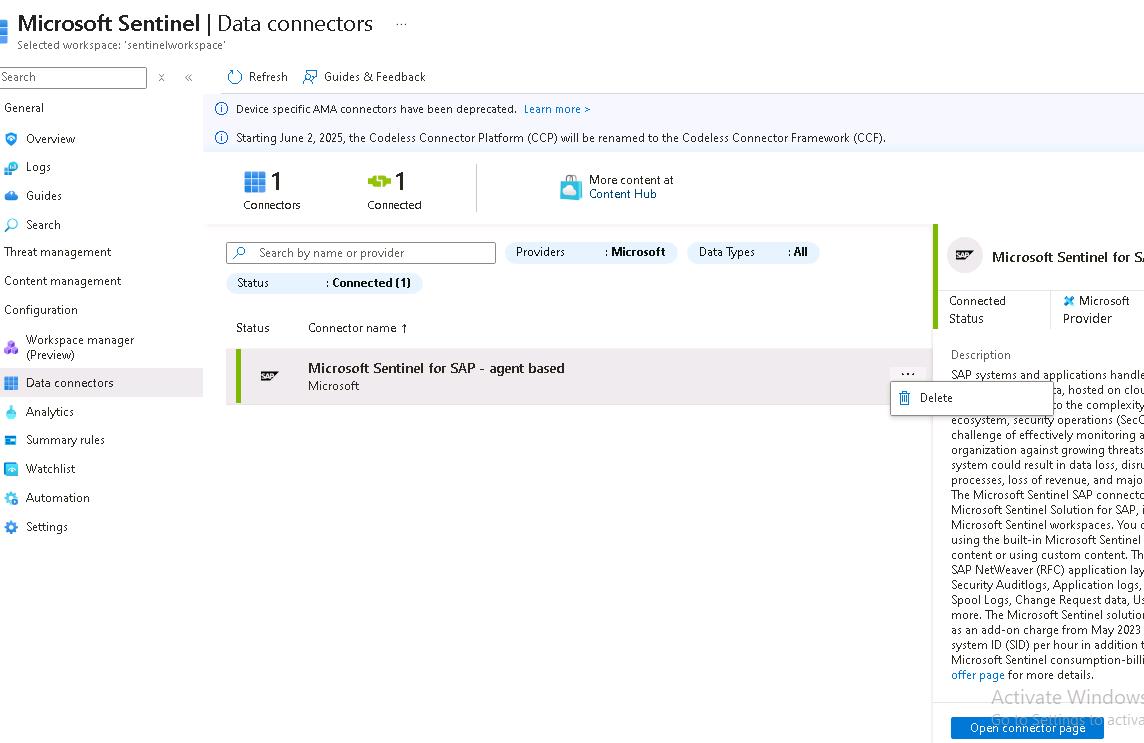1144x743 pixels.
Task: Go to Logs in sidebar
Action: pyautogui.click(x=38, y=167)
